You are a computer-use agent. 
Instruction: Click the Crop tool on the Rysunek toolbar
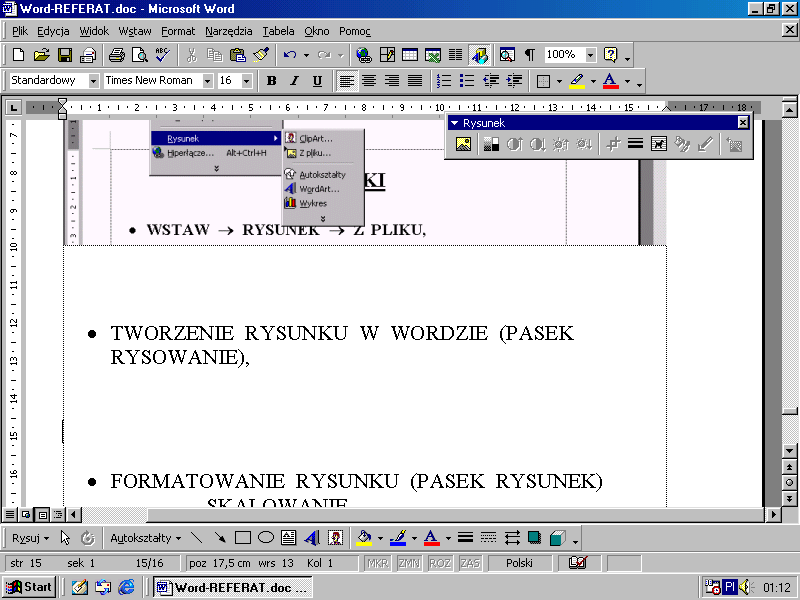click(614, 144)
